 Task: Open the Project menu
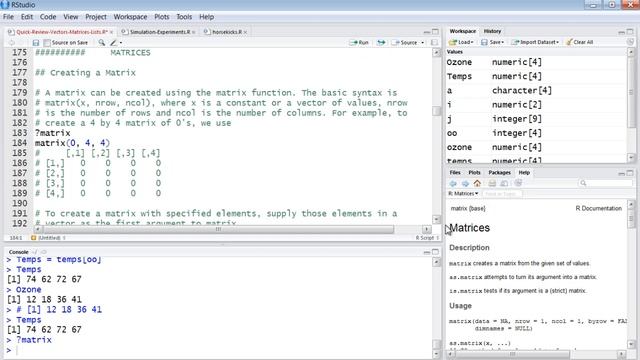(x=96, y=17)
